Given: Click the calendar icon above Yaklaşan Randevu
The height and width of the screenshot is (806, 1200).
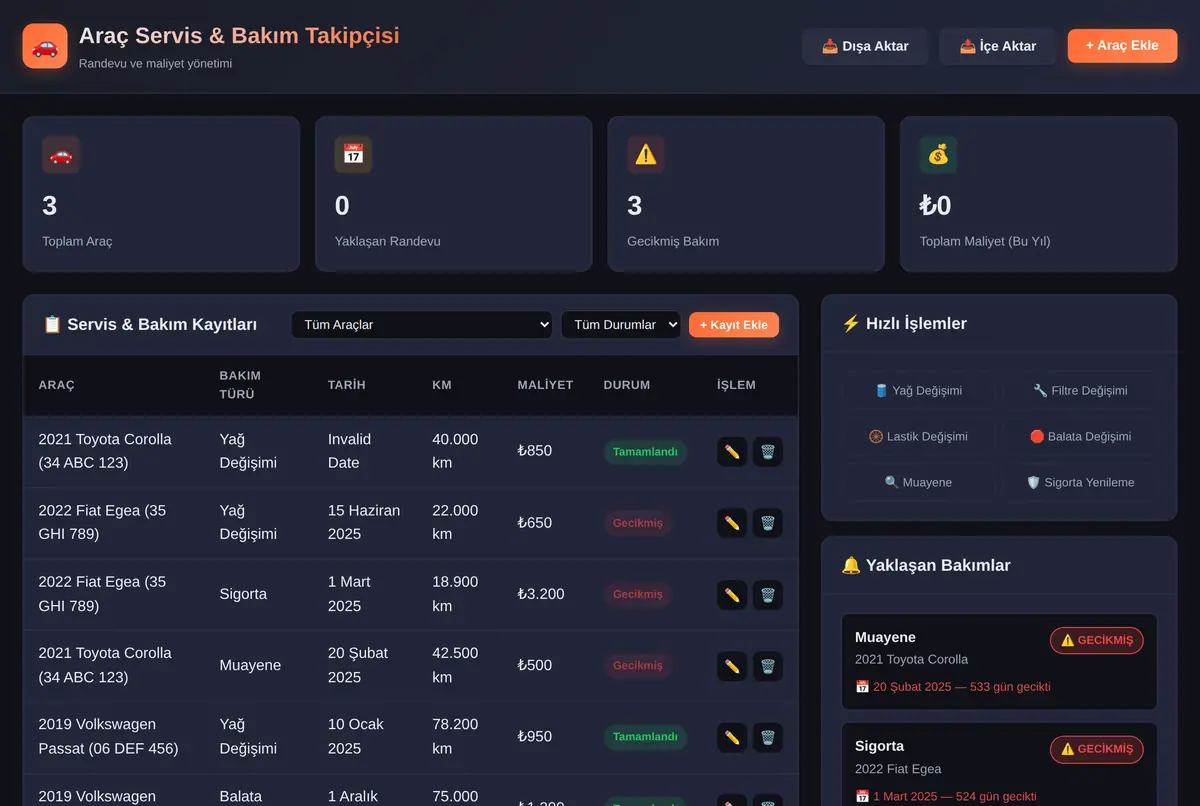Looking at the screenshot, I should pos(354,155).
